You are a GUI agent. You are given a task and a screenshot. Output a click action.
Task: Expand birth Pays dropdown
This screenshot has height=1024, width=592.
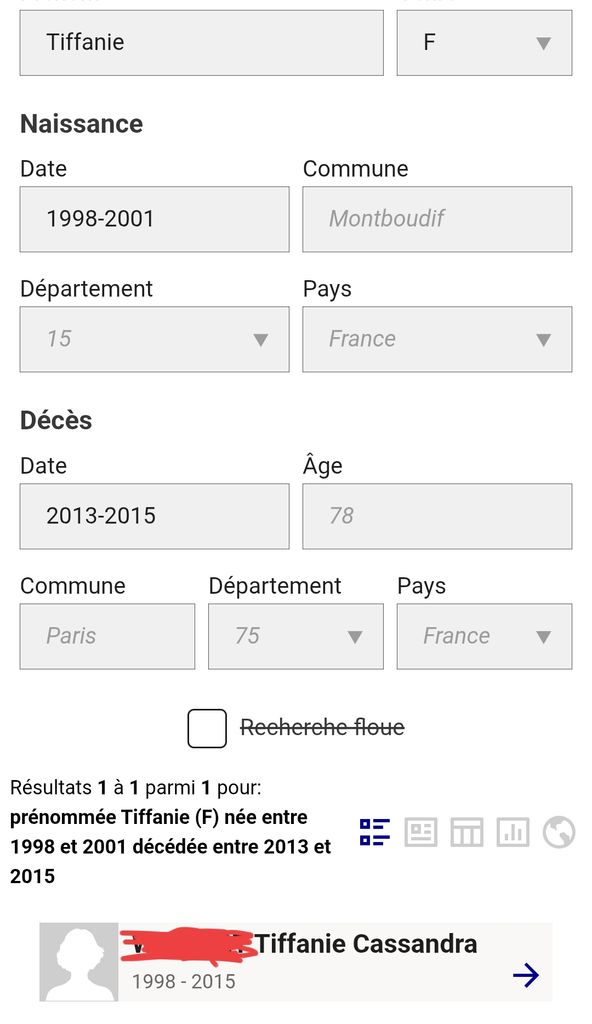pyautogui.click(x=437, y=340)
